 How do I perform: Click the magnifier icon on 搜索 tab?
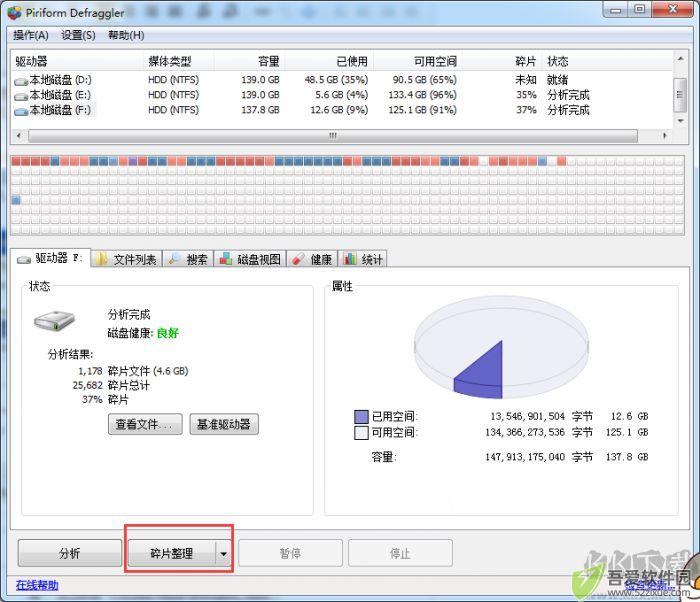[x=174, y=259]
